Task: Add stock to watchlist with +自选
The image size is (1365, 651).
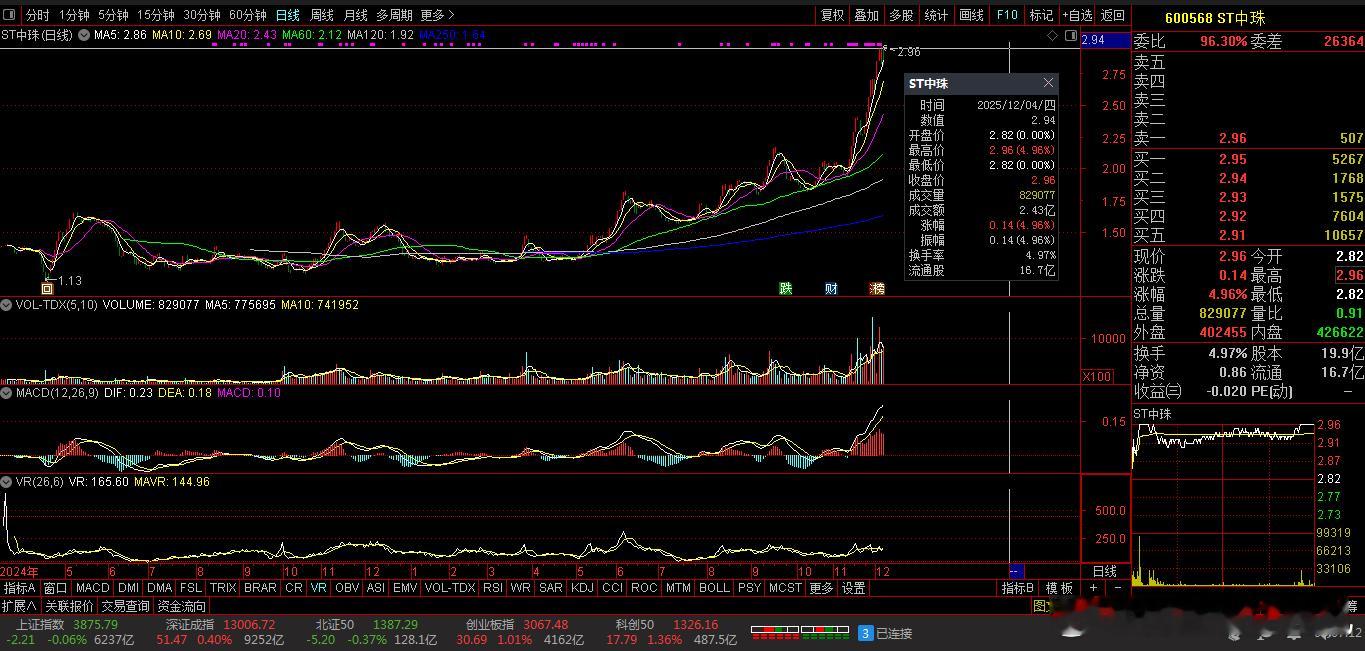Action: click(1077, 15)
